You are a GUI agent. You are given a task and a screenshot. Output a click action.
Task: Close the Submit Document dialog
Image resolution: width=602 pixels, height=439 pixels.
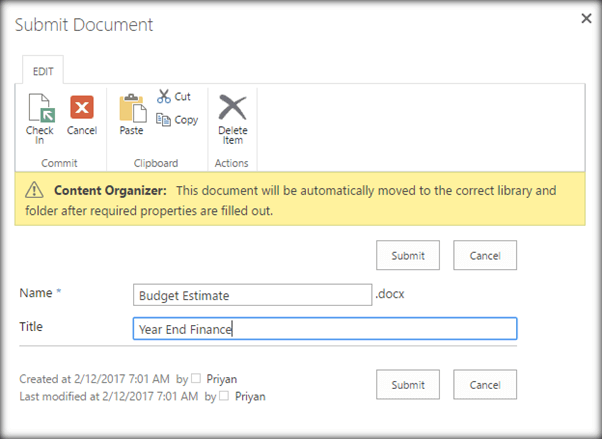[x=585, y=18]
